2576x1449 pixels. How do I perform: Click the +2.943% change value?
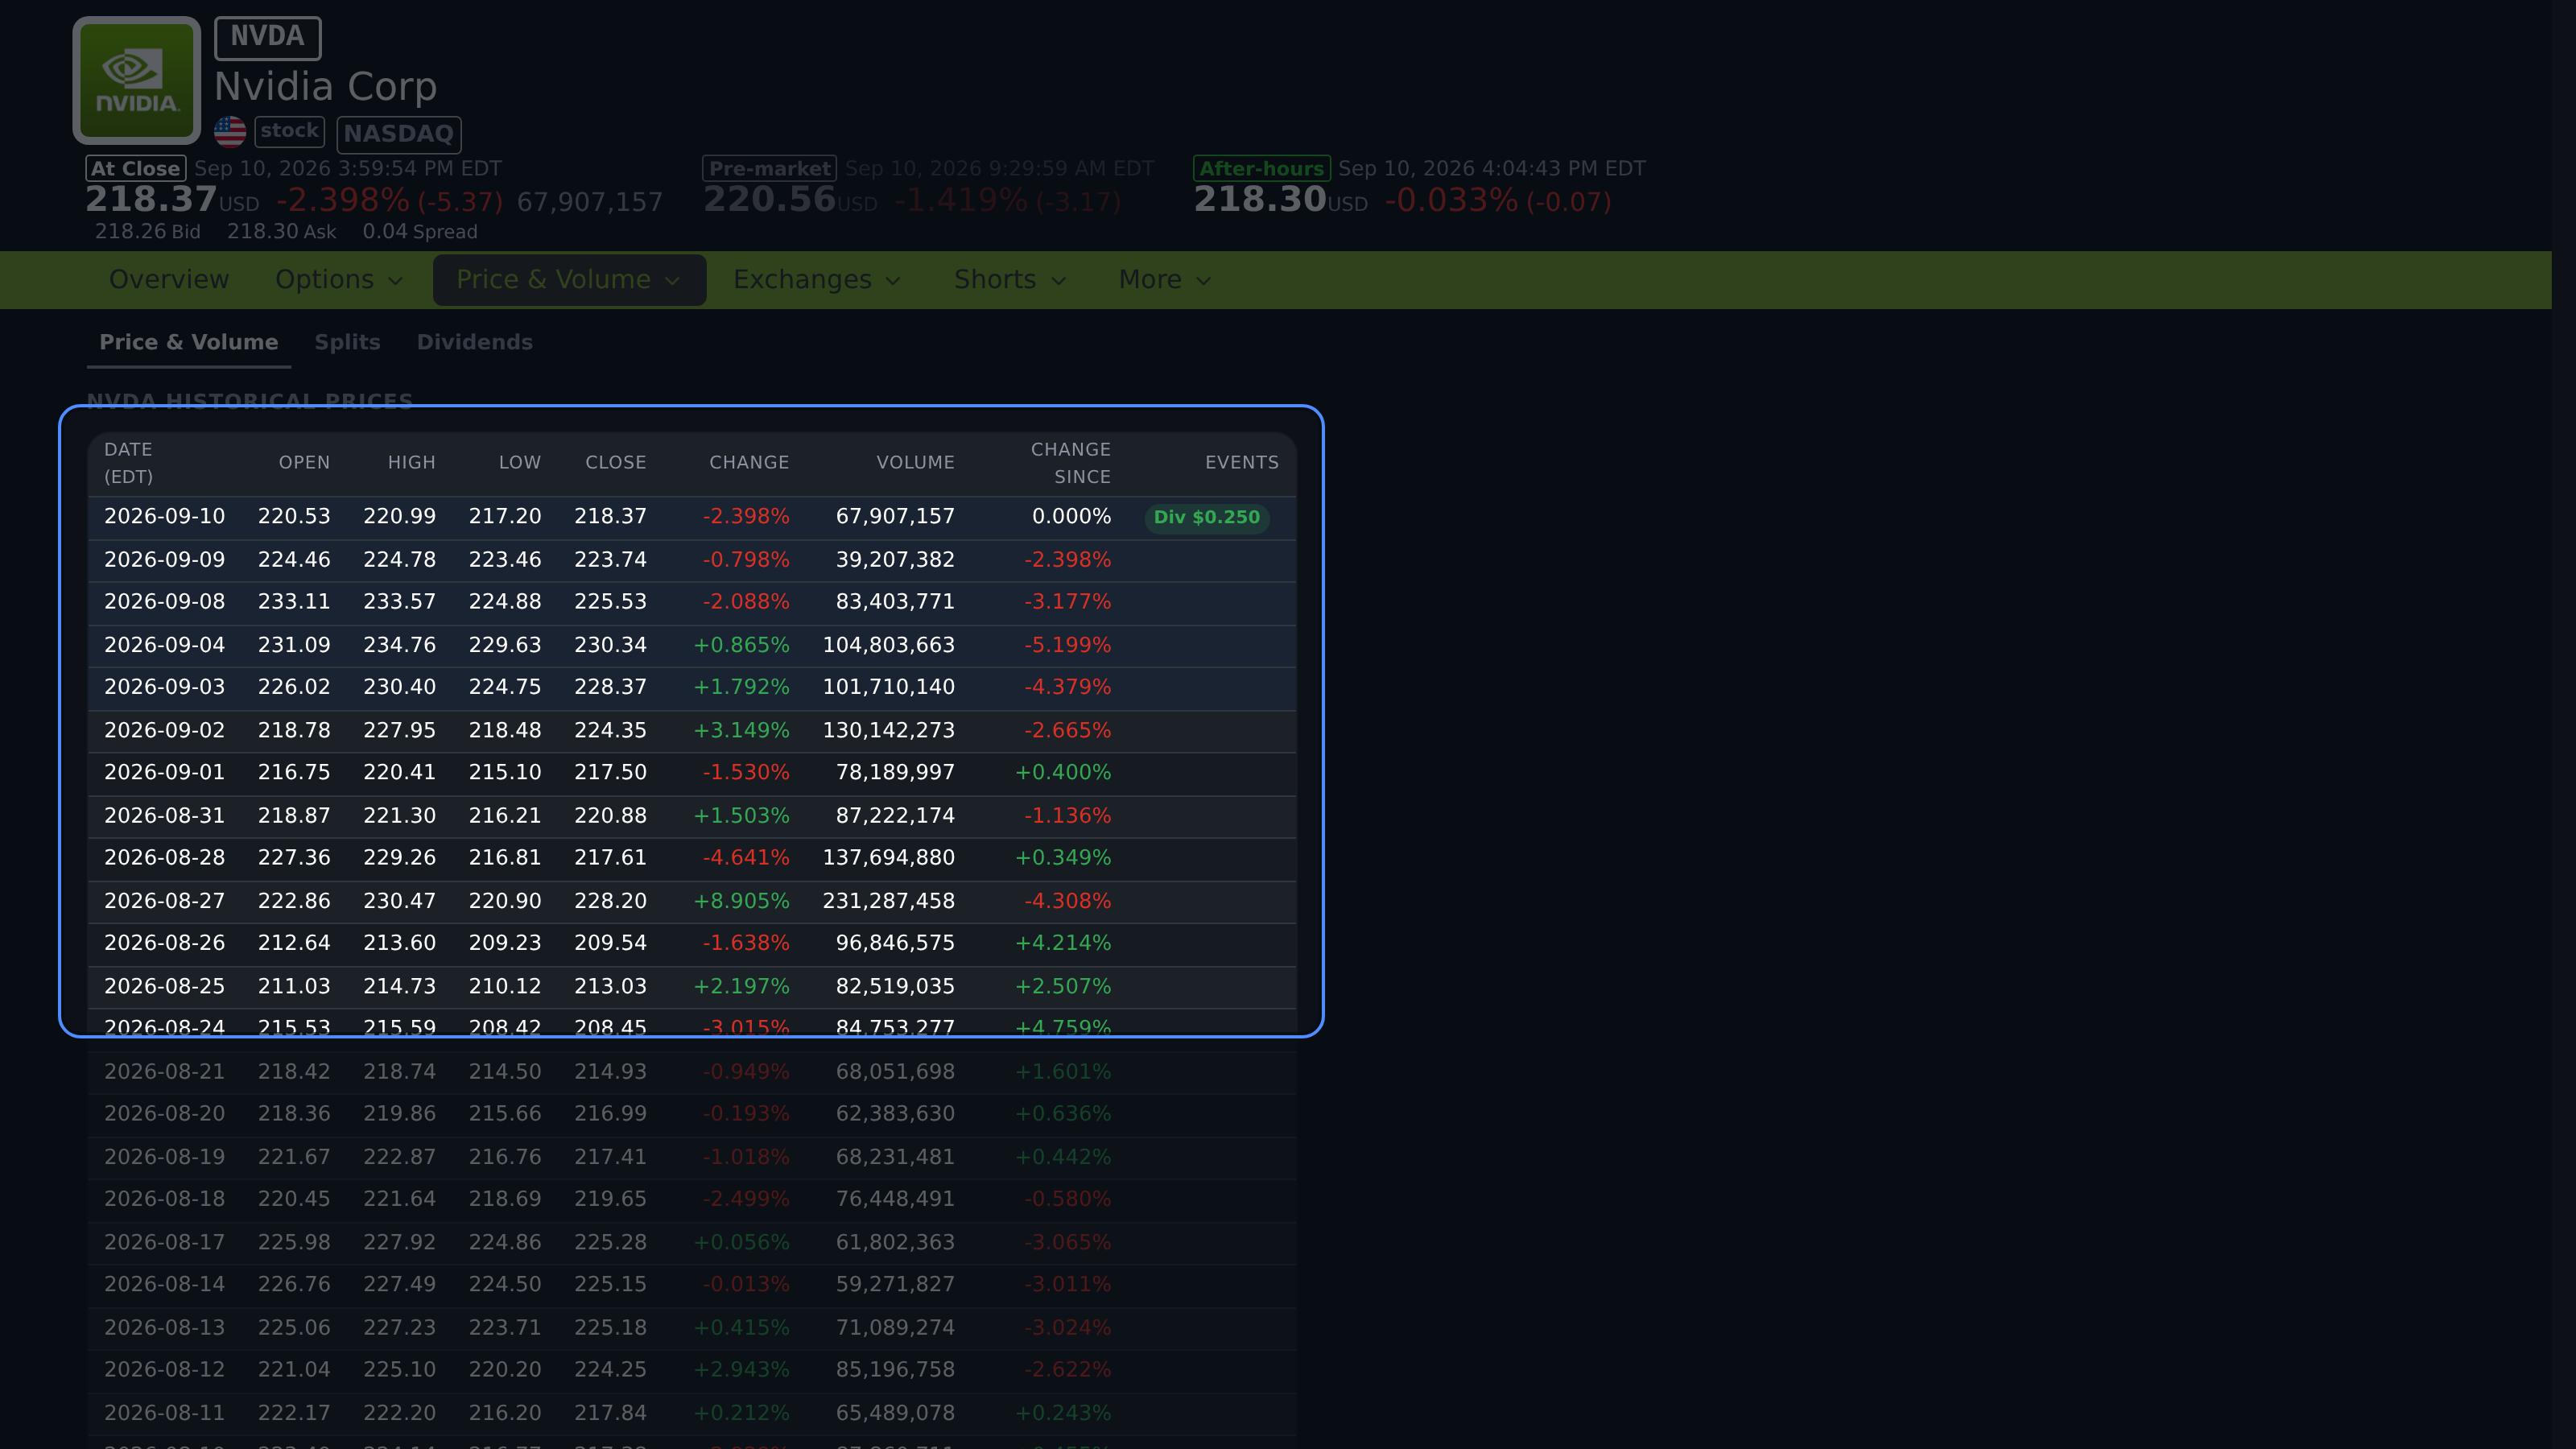742,1370
